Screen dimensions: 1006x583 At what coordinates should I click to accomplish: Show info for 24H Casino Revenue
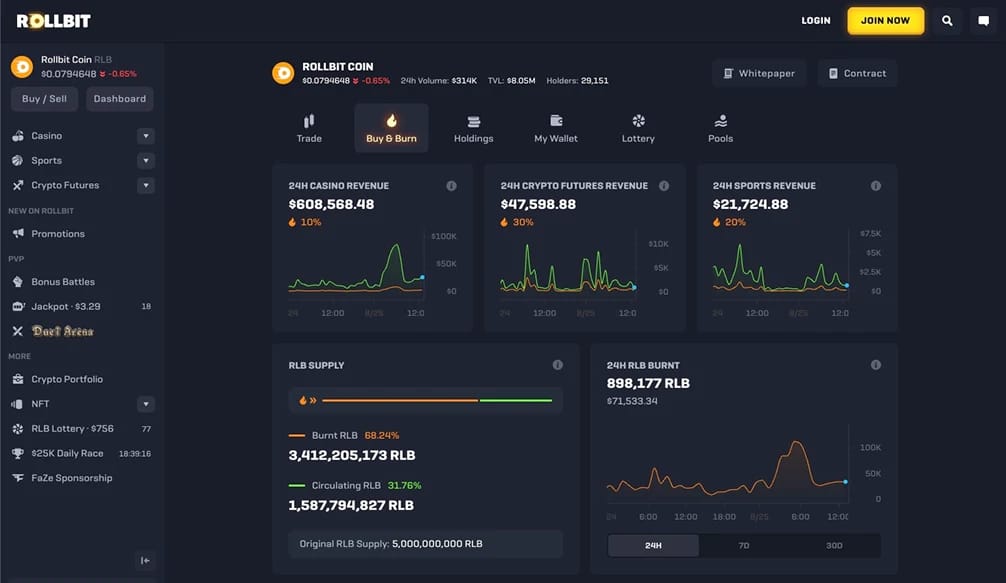452,186
